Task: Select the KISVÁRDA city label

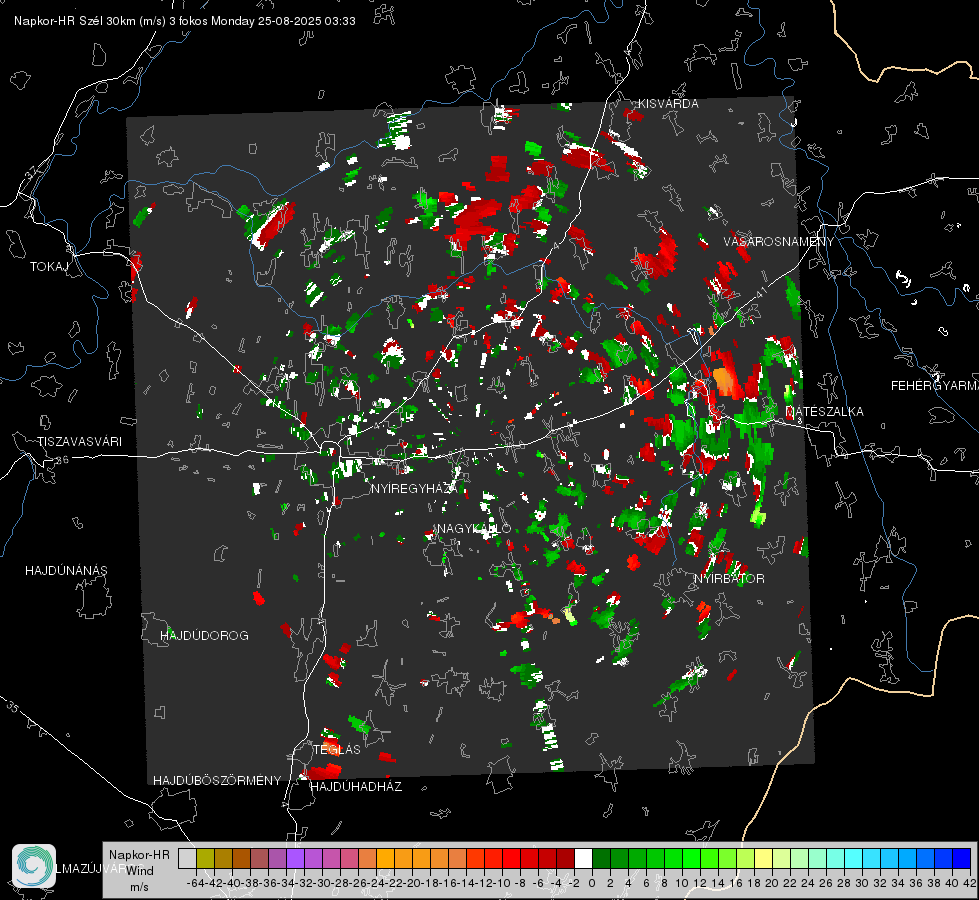Action: click(x=668, y=104)
